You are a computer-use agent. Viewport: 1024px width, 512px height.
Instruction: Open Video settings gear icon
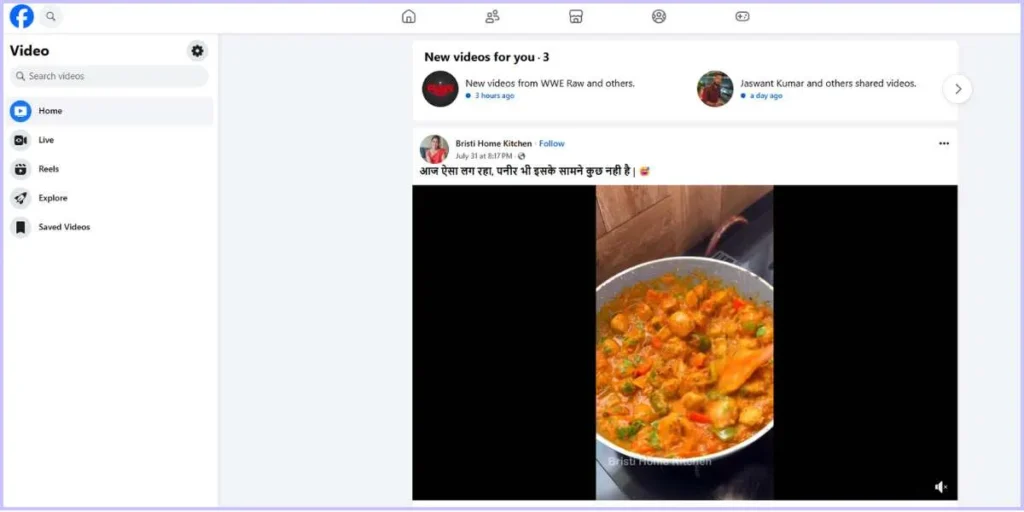coord(197,51)
